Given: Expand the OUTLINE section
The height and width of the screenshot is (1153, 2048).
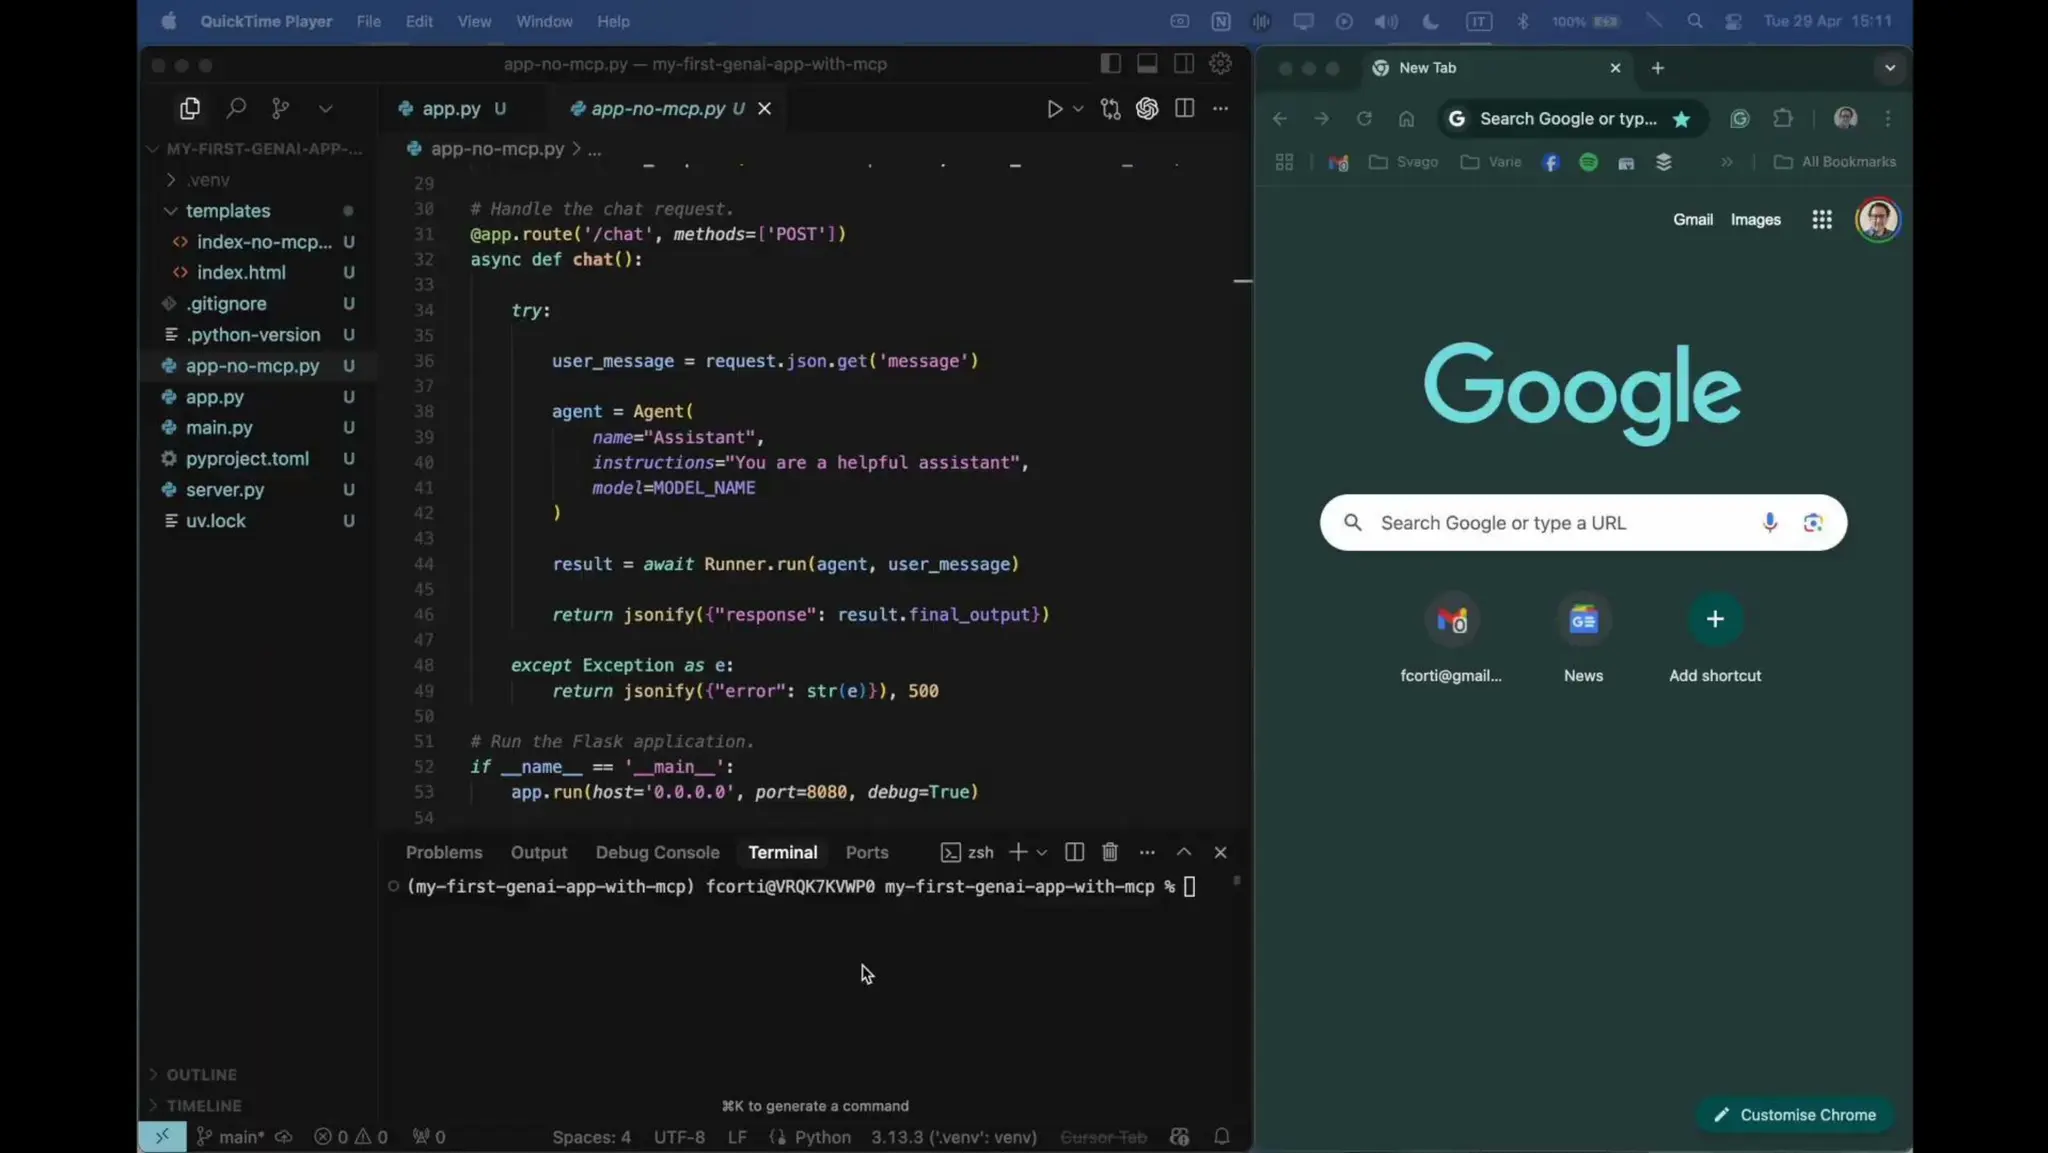Looking at the screenshot, I should 201,1074.
